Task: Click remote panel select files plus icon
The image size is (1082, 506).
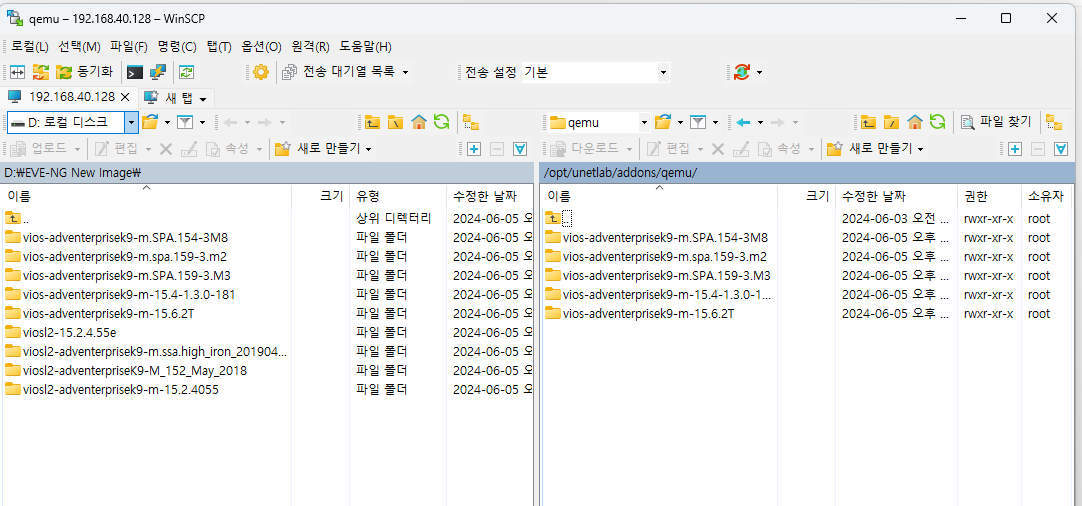Action: point(1014,148)
